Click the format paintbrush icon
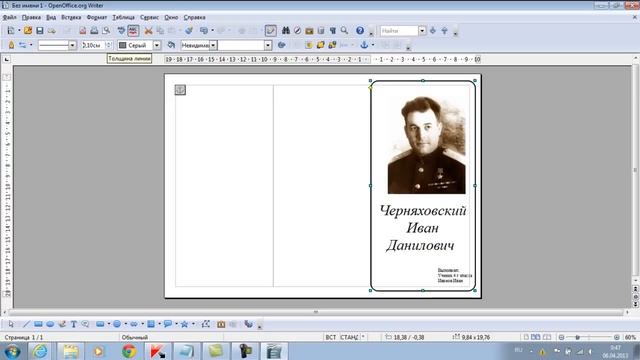Viewport: 640px width, 360px height. [x=189, y=31]
